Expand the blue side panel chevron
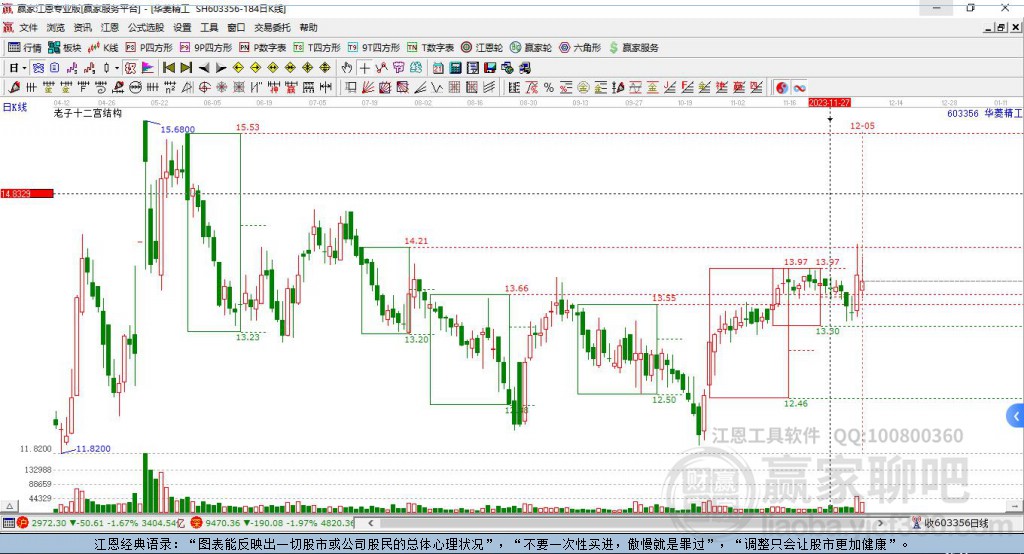The height and width of the screenshot is (554, 1024). tap(1016, 416)
